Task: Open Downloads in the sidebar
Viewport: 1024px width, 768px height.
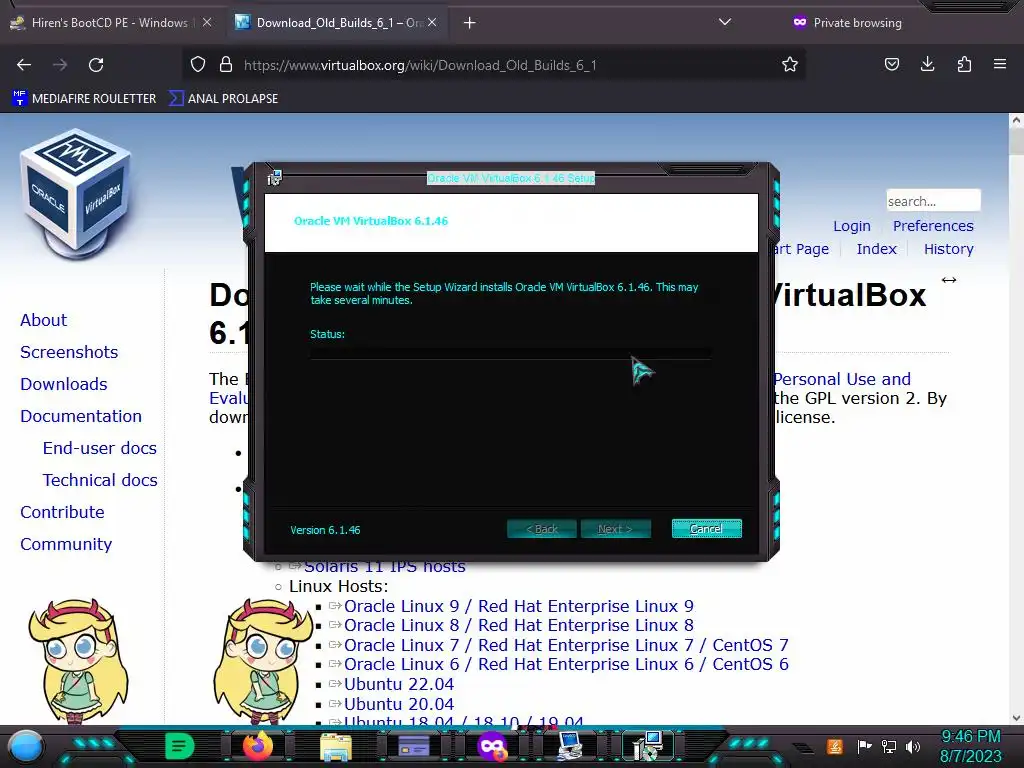Action: (63, 384)
